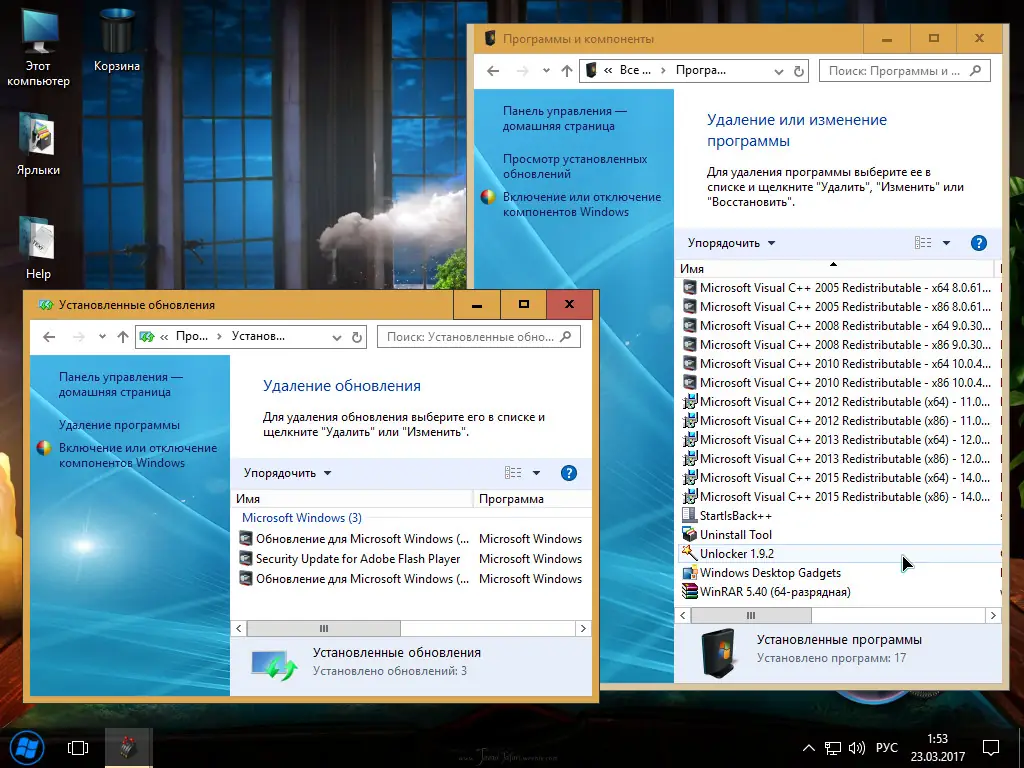The width and height of the screenshot is (1024, 768).
Task: Select Visual C++ 2005 Redistributable x64 entry
Action: [840, 287]
